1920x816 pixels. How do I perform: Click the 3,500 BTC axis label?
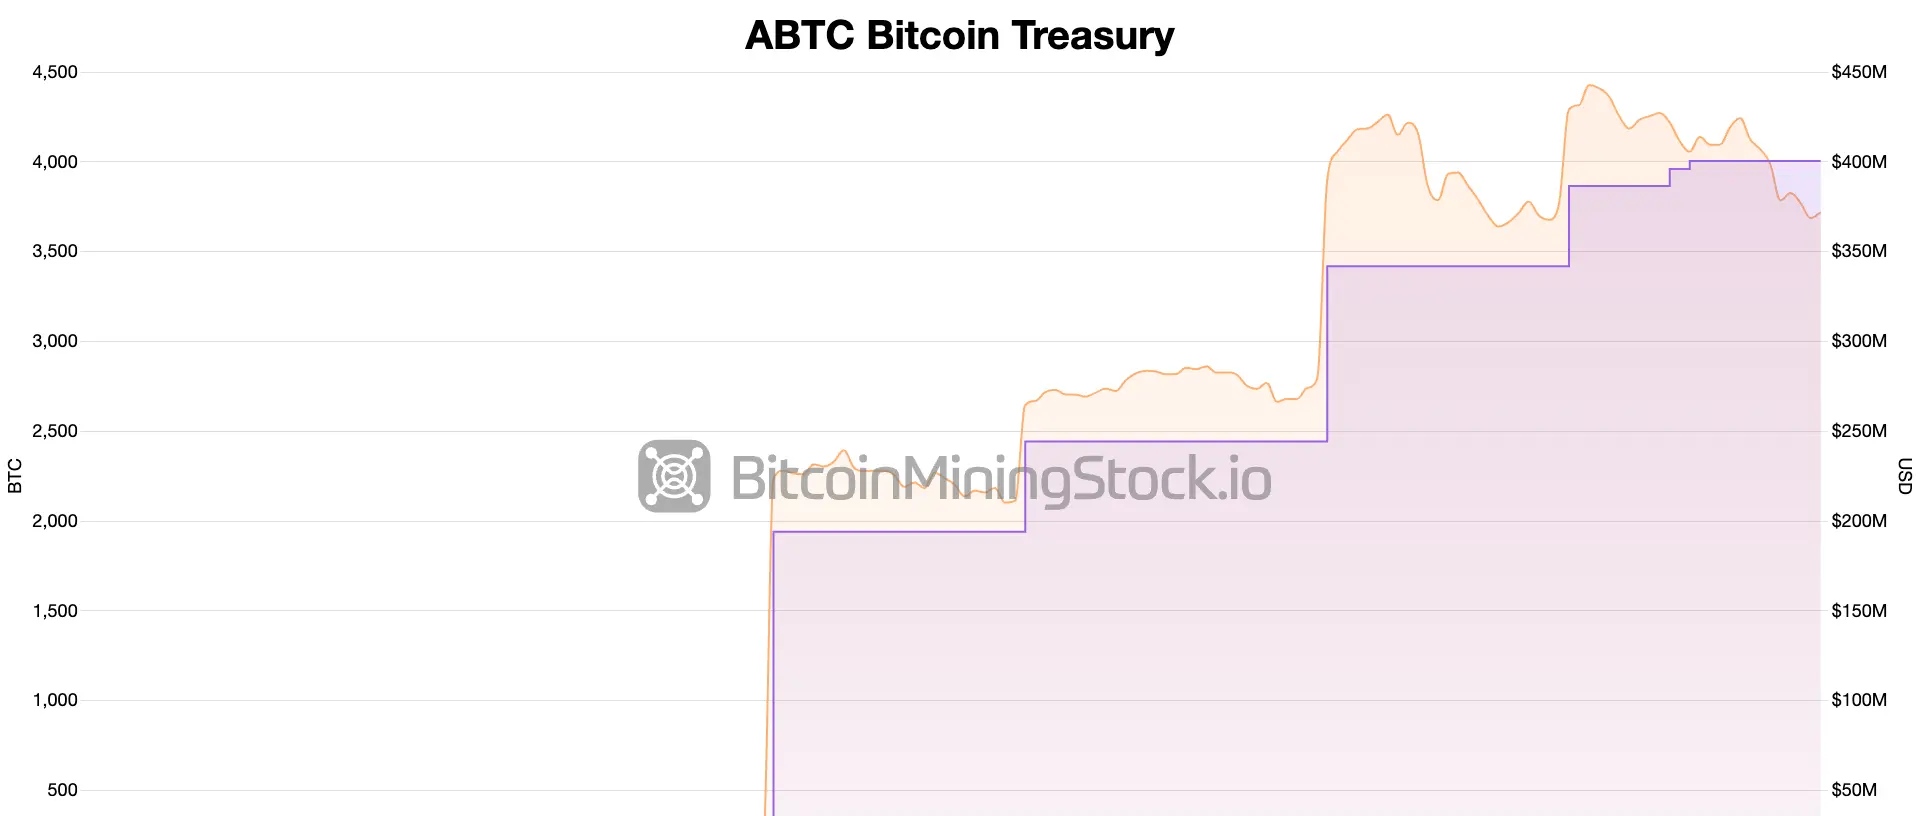(55, 251)
